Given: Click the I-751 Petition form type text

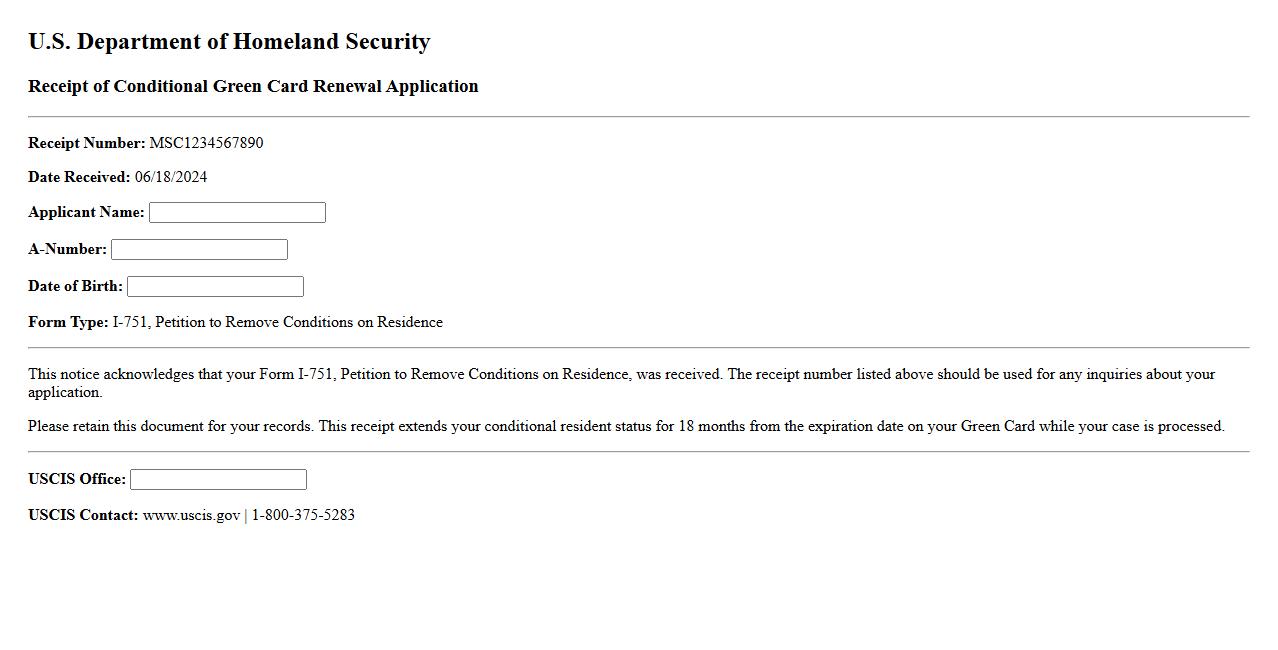Looking at the screenshot, I should 278,322.
